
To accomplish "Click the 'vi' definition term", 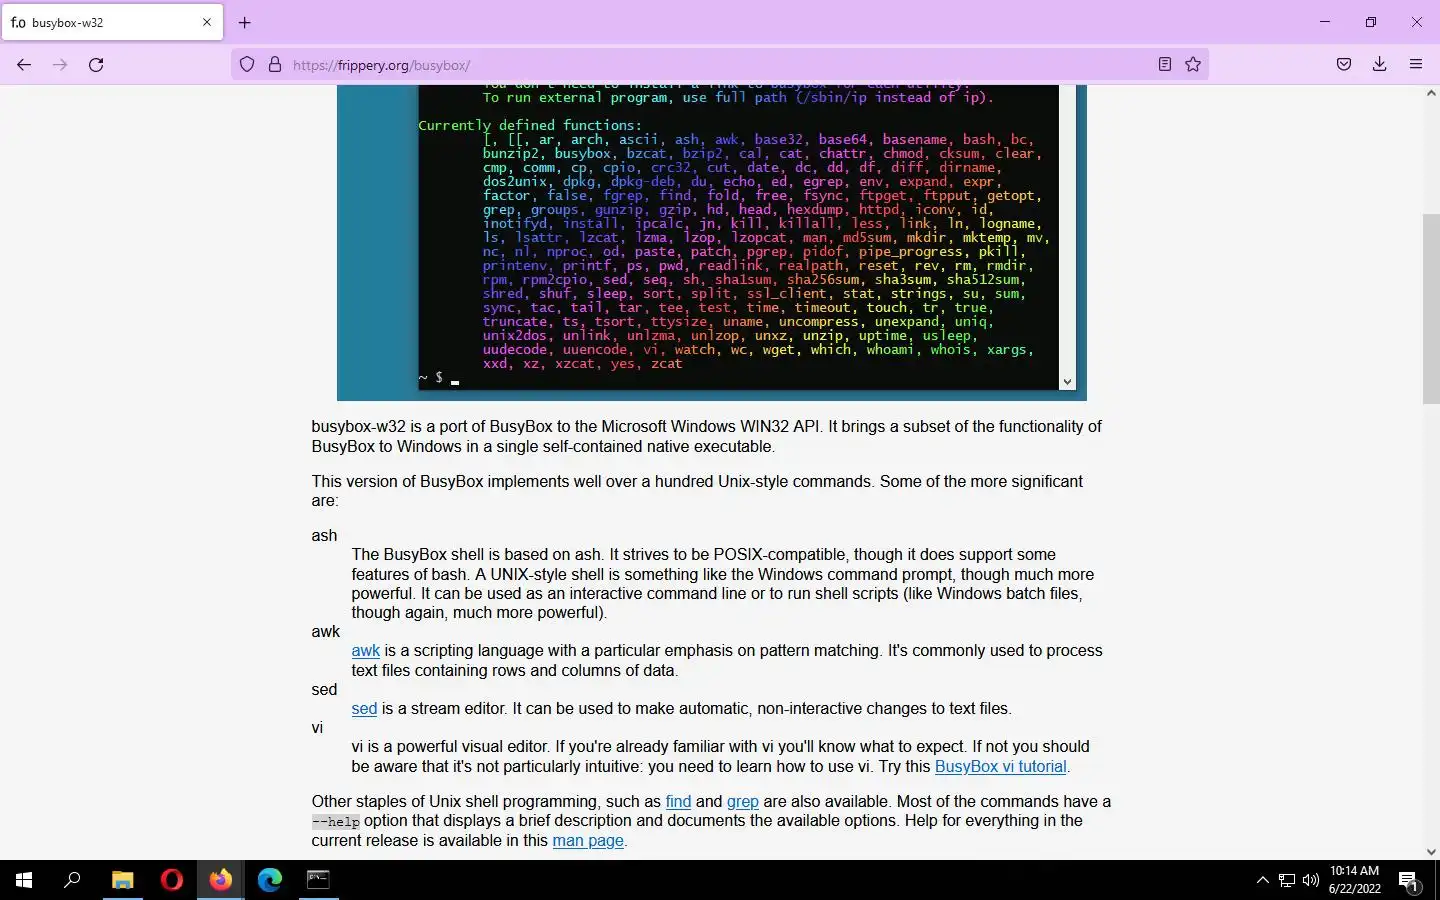I will [x=317, y=728].
